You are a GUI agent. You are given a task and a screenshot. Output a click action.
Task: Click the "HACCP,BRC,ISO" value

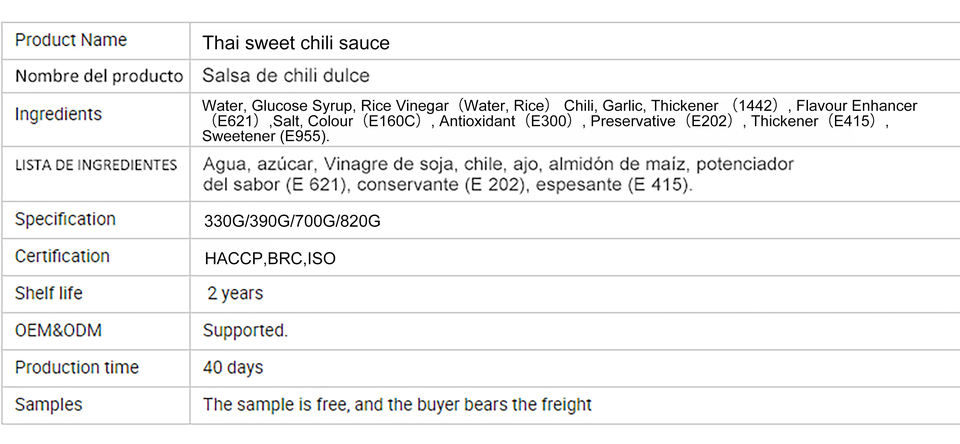coord(270,259)
